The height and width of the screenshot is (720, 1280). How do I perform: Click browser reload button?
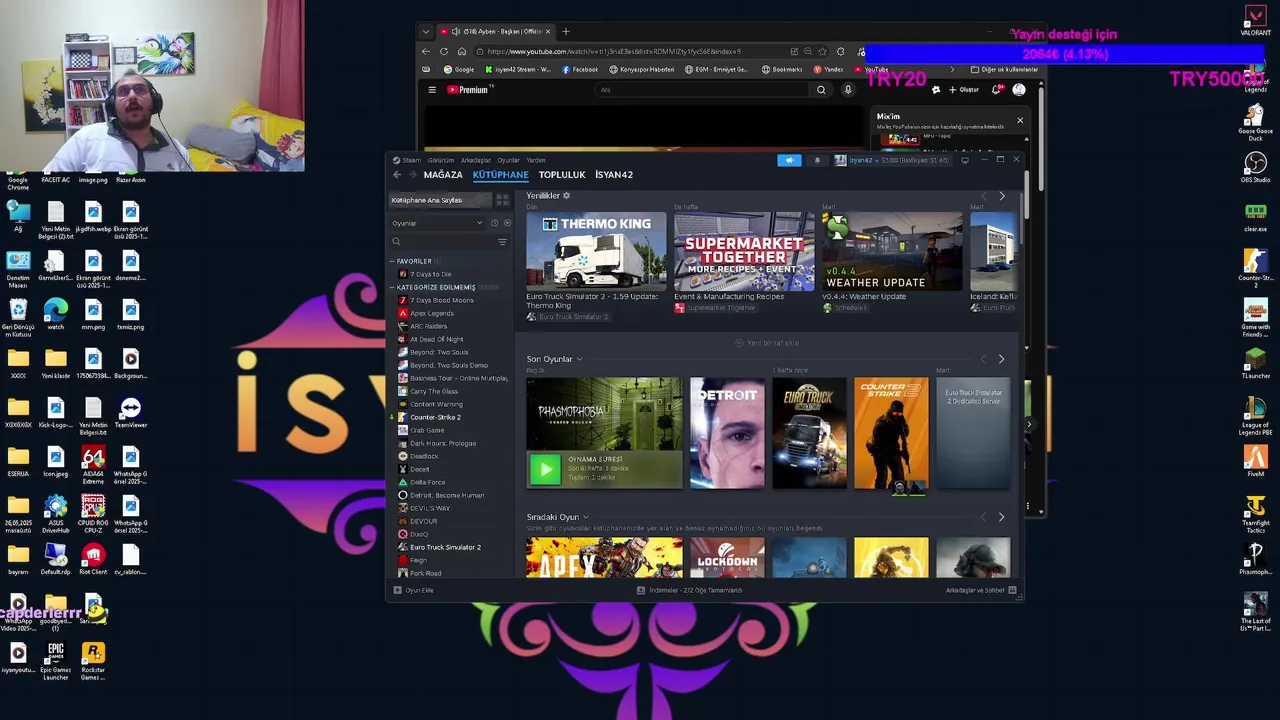pyautogui.click(x=444, y=52)
